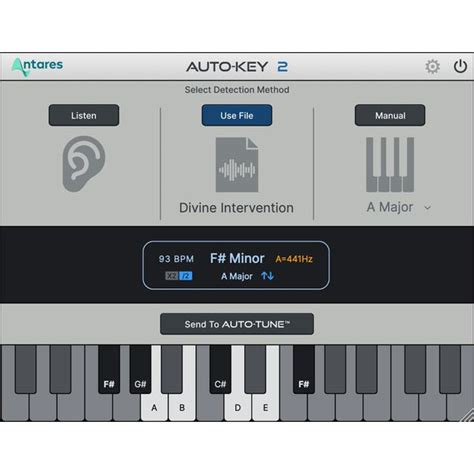This screenshot has width=474, height=474.
Task: Click A Major relative key label
Action: [237, 276]
